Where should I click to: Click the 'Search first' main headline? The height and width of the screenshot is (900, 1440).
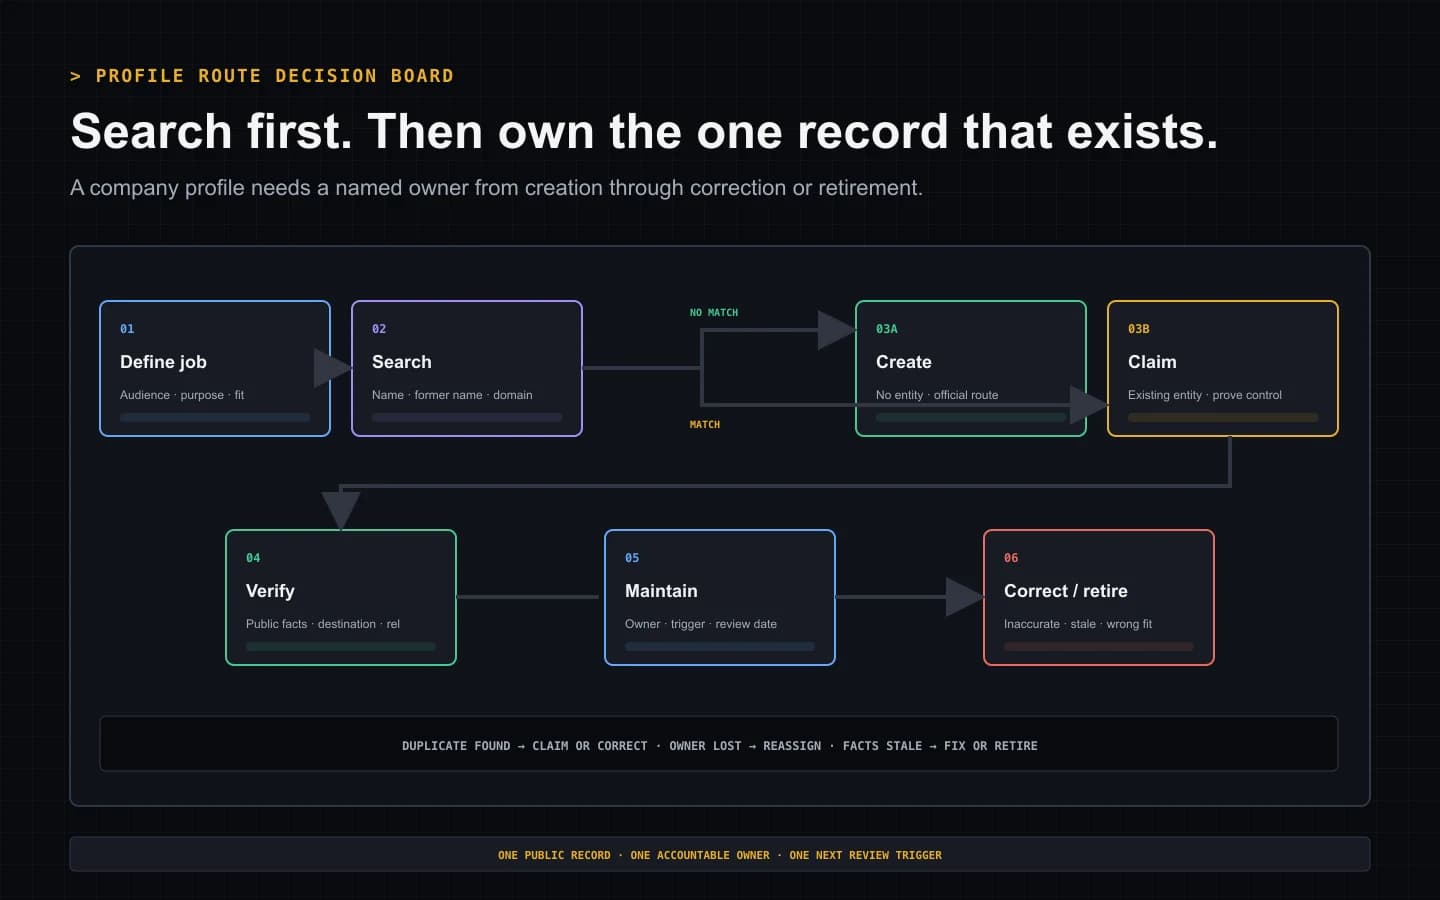coord(644,131)
